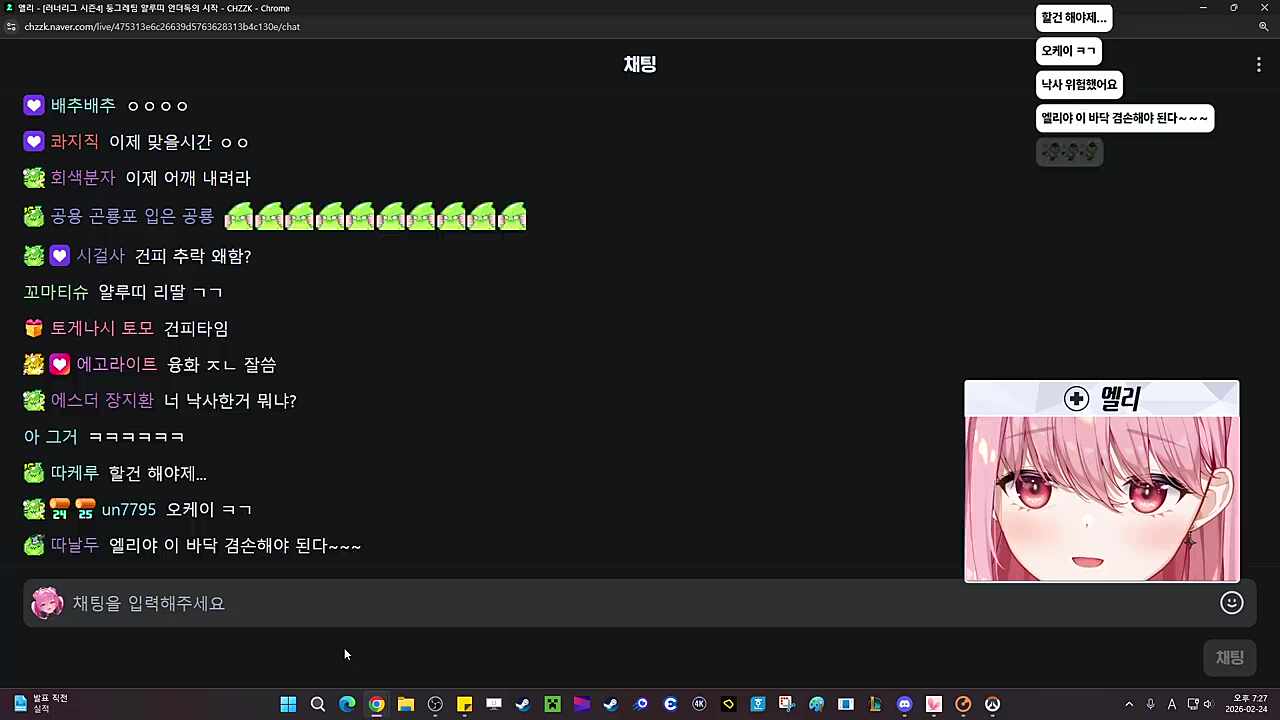The height and width of the screenshot is (720, 1280).
Task: Open Discord from the taskbar
Action: pos(905,704)
